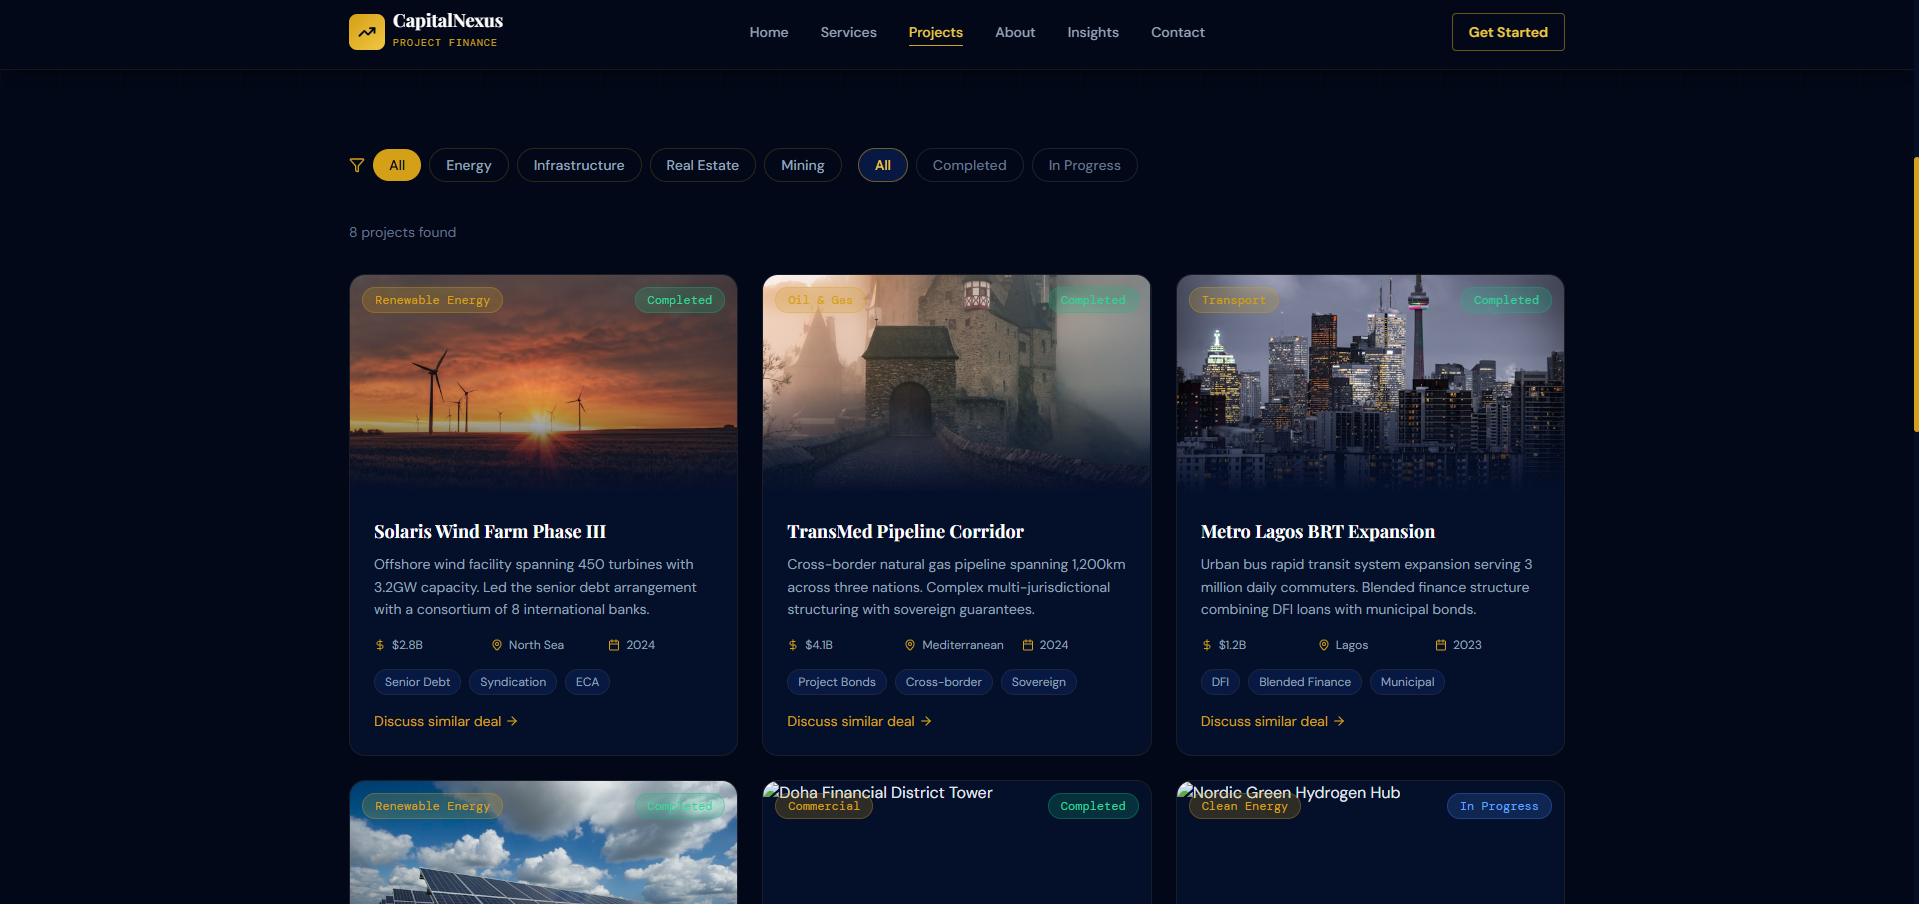The image size is (1919, 904).
Task: Click the dollar icon beside $4.1B
Action: (792, 645)
